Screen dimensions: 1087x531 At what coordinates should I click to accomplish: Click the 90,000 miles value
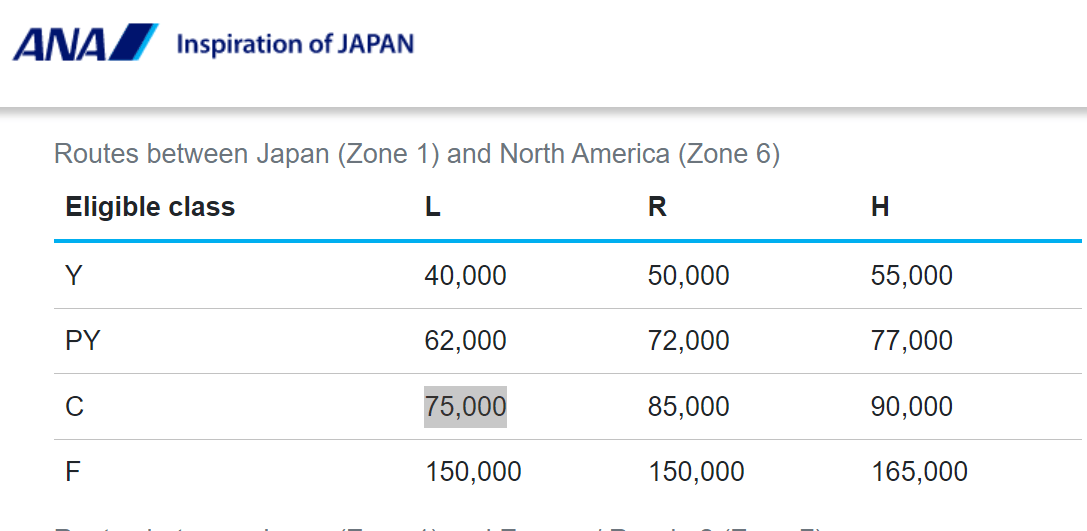tap(912, 407)
